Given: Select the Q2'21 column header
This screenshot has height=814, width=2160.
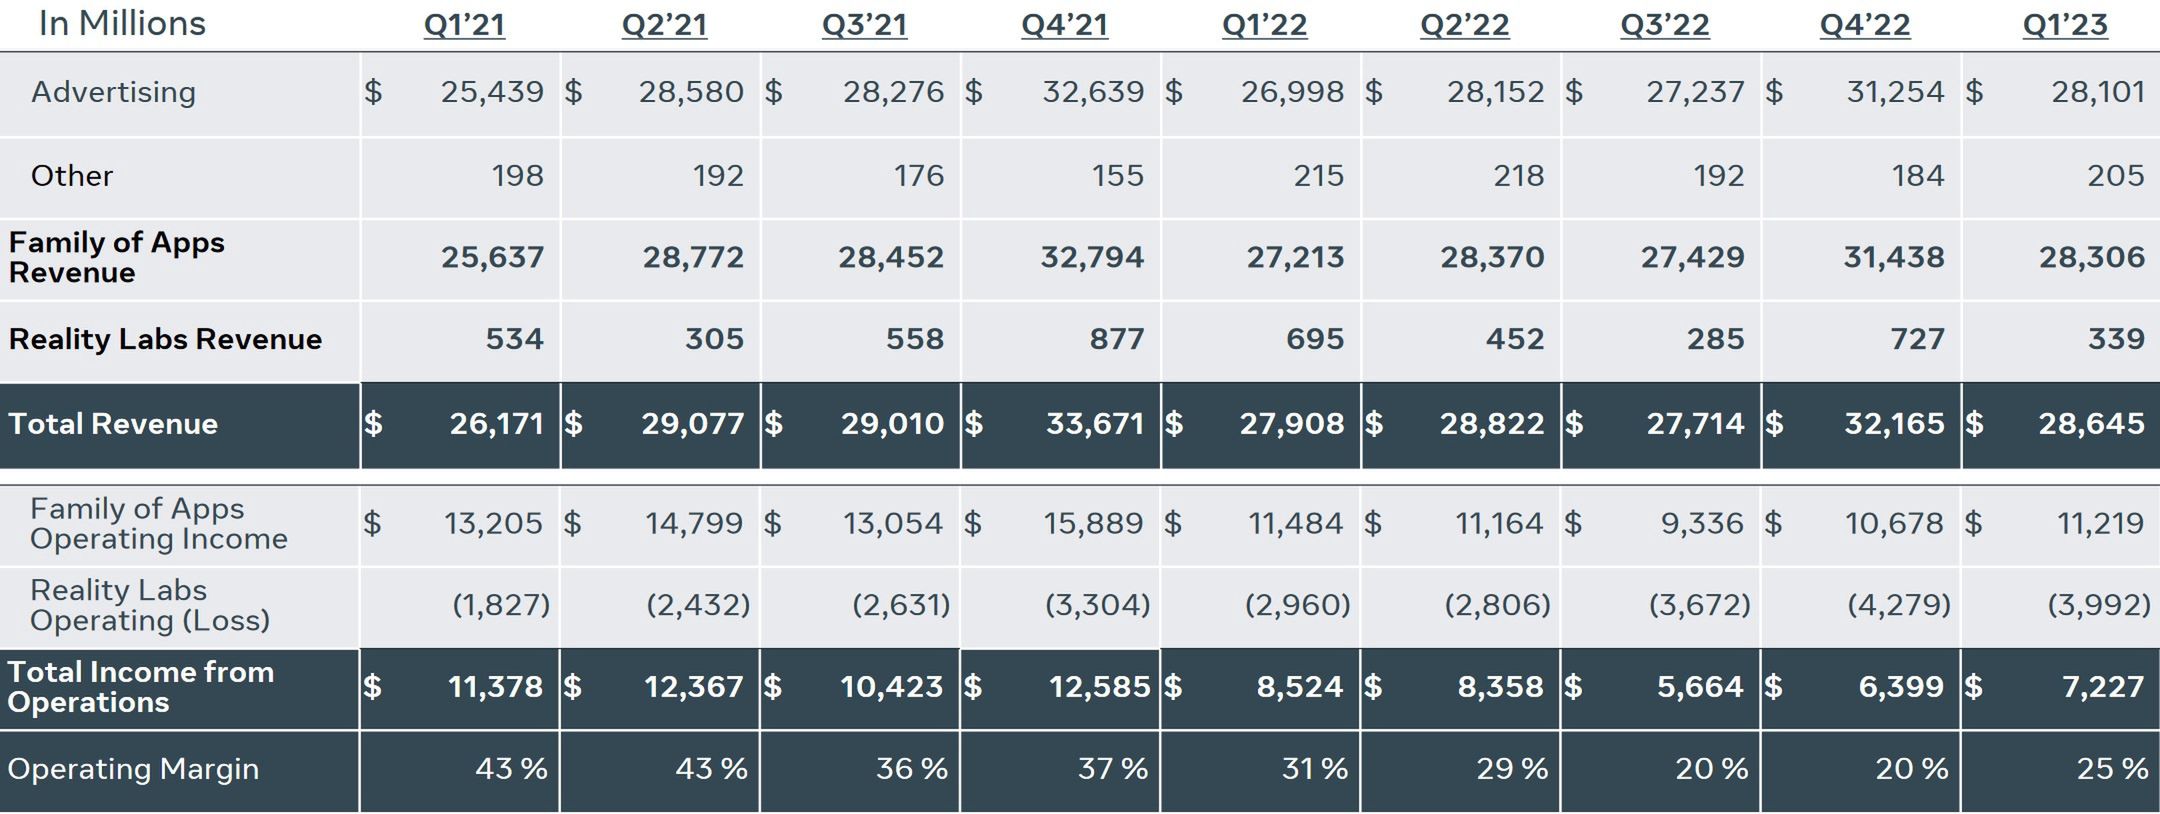Looking at the screenshot, I should pyautogui.click(x=664, y=24).
